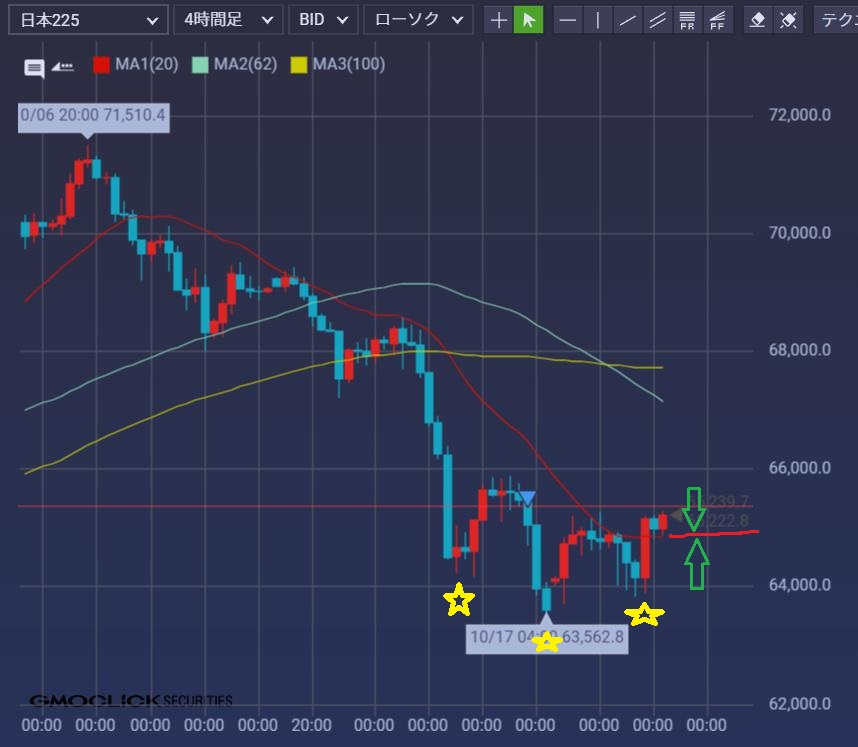Click the erase-all drawings icon
This screenshot has height=747, width=858.
pos(788,20)
